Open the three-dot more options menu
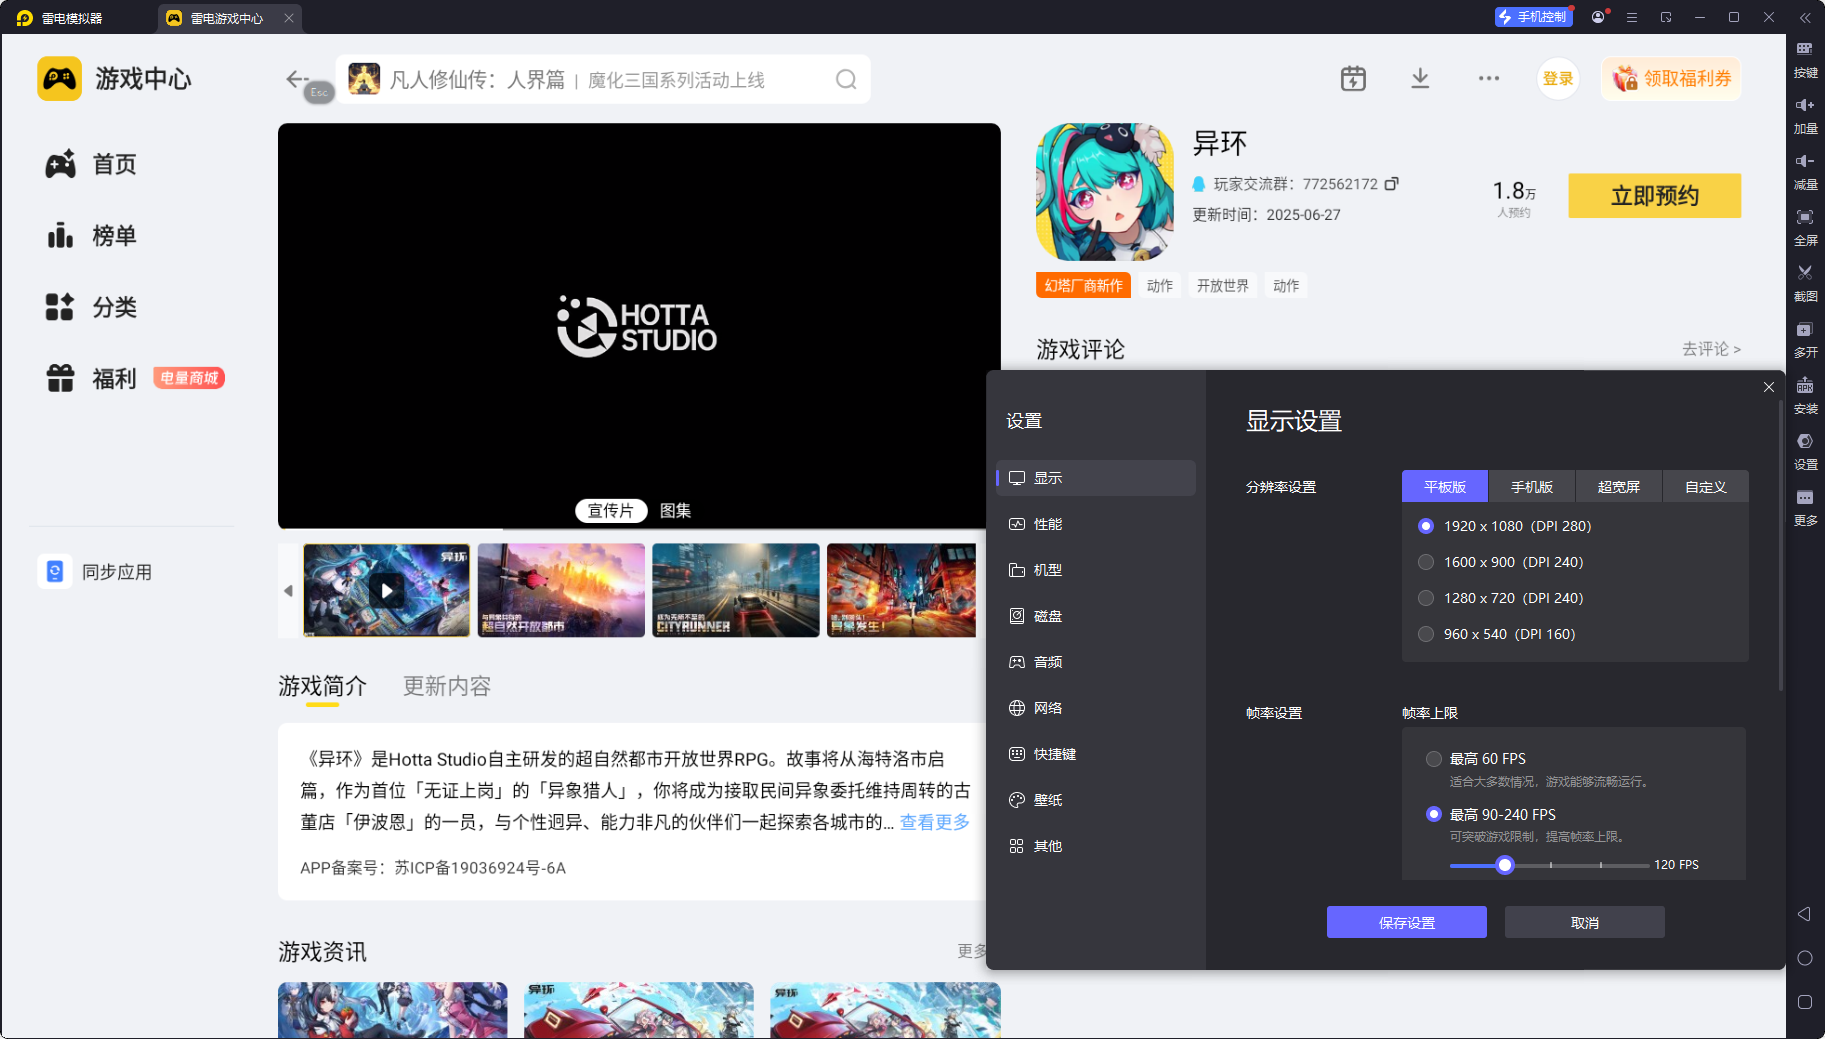This screenshot has height=1039, width=1825. coord(1488,79)
